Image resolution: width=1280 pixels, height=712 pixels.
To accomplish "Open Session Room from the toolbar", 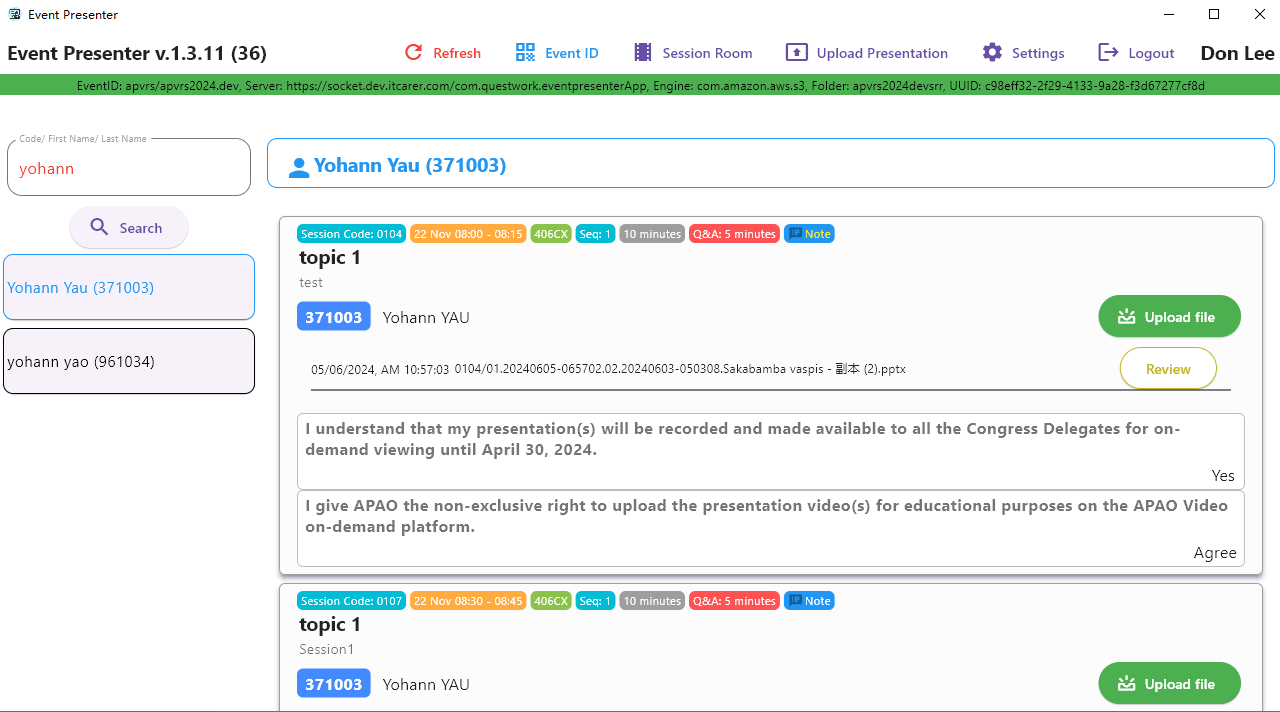I will point(643,53).
